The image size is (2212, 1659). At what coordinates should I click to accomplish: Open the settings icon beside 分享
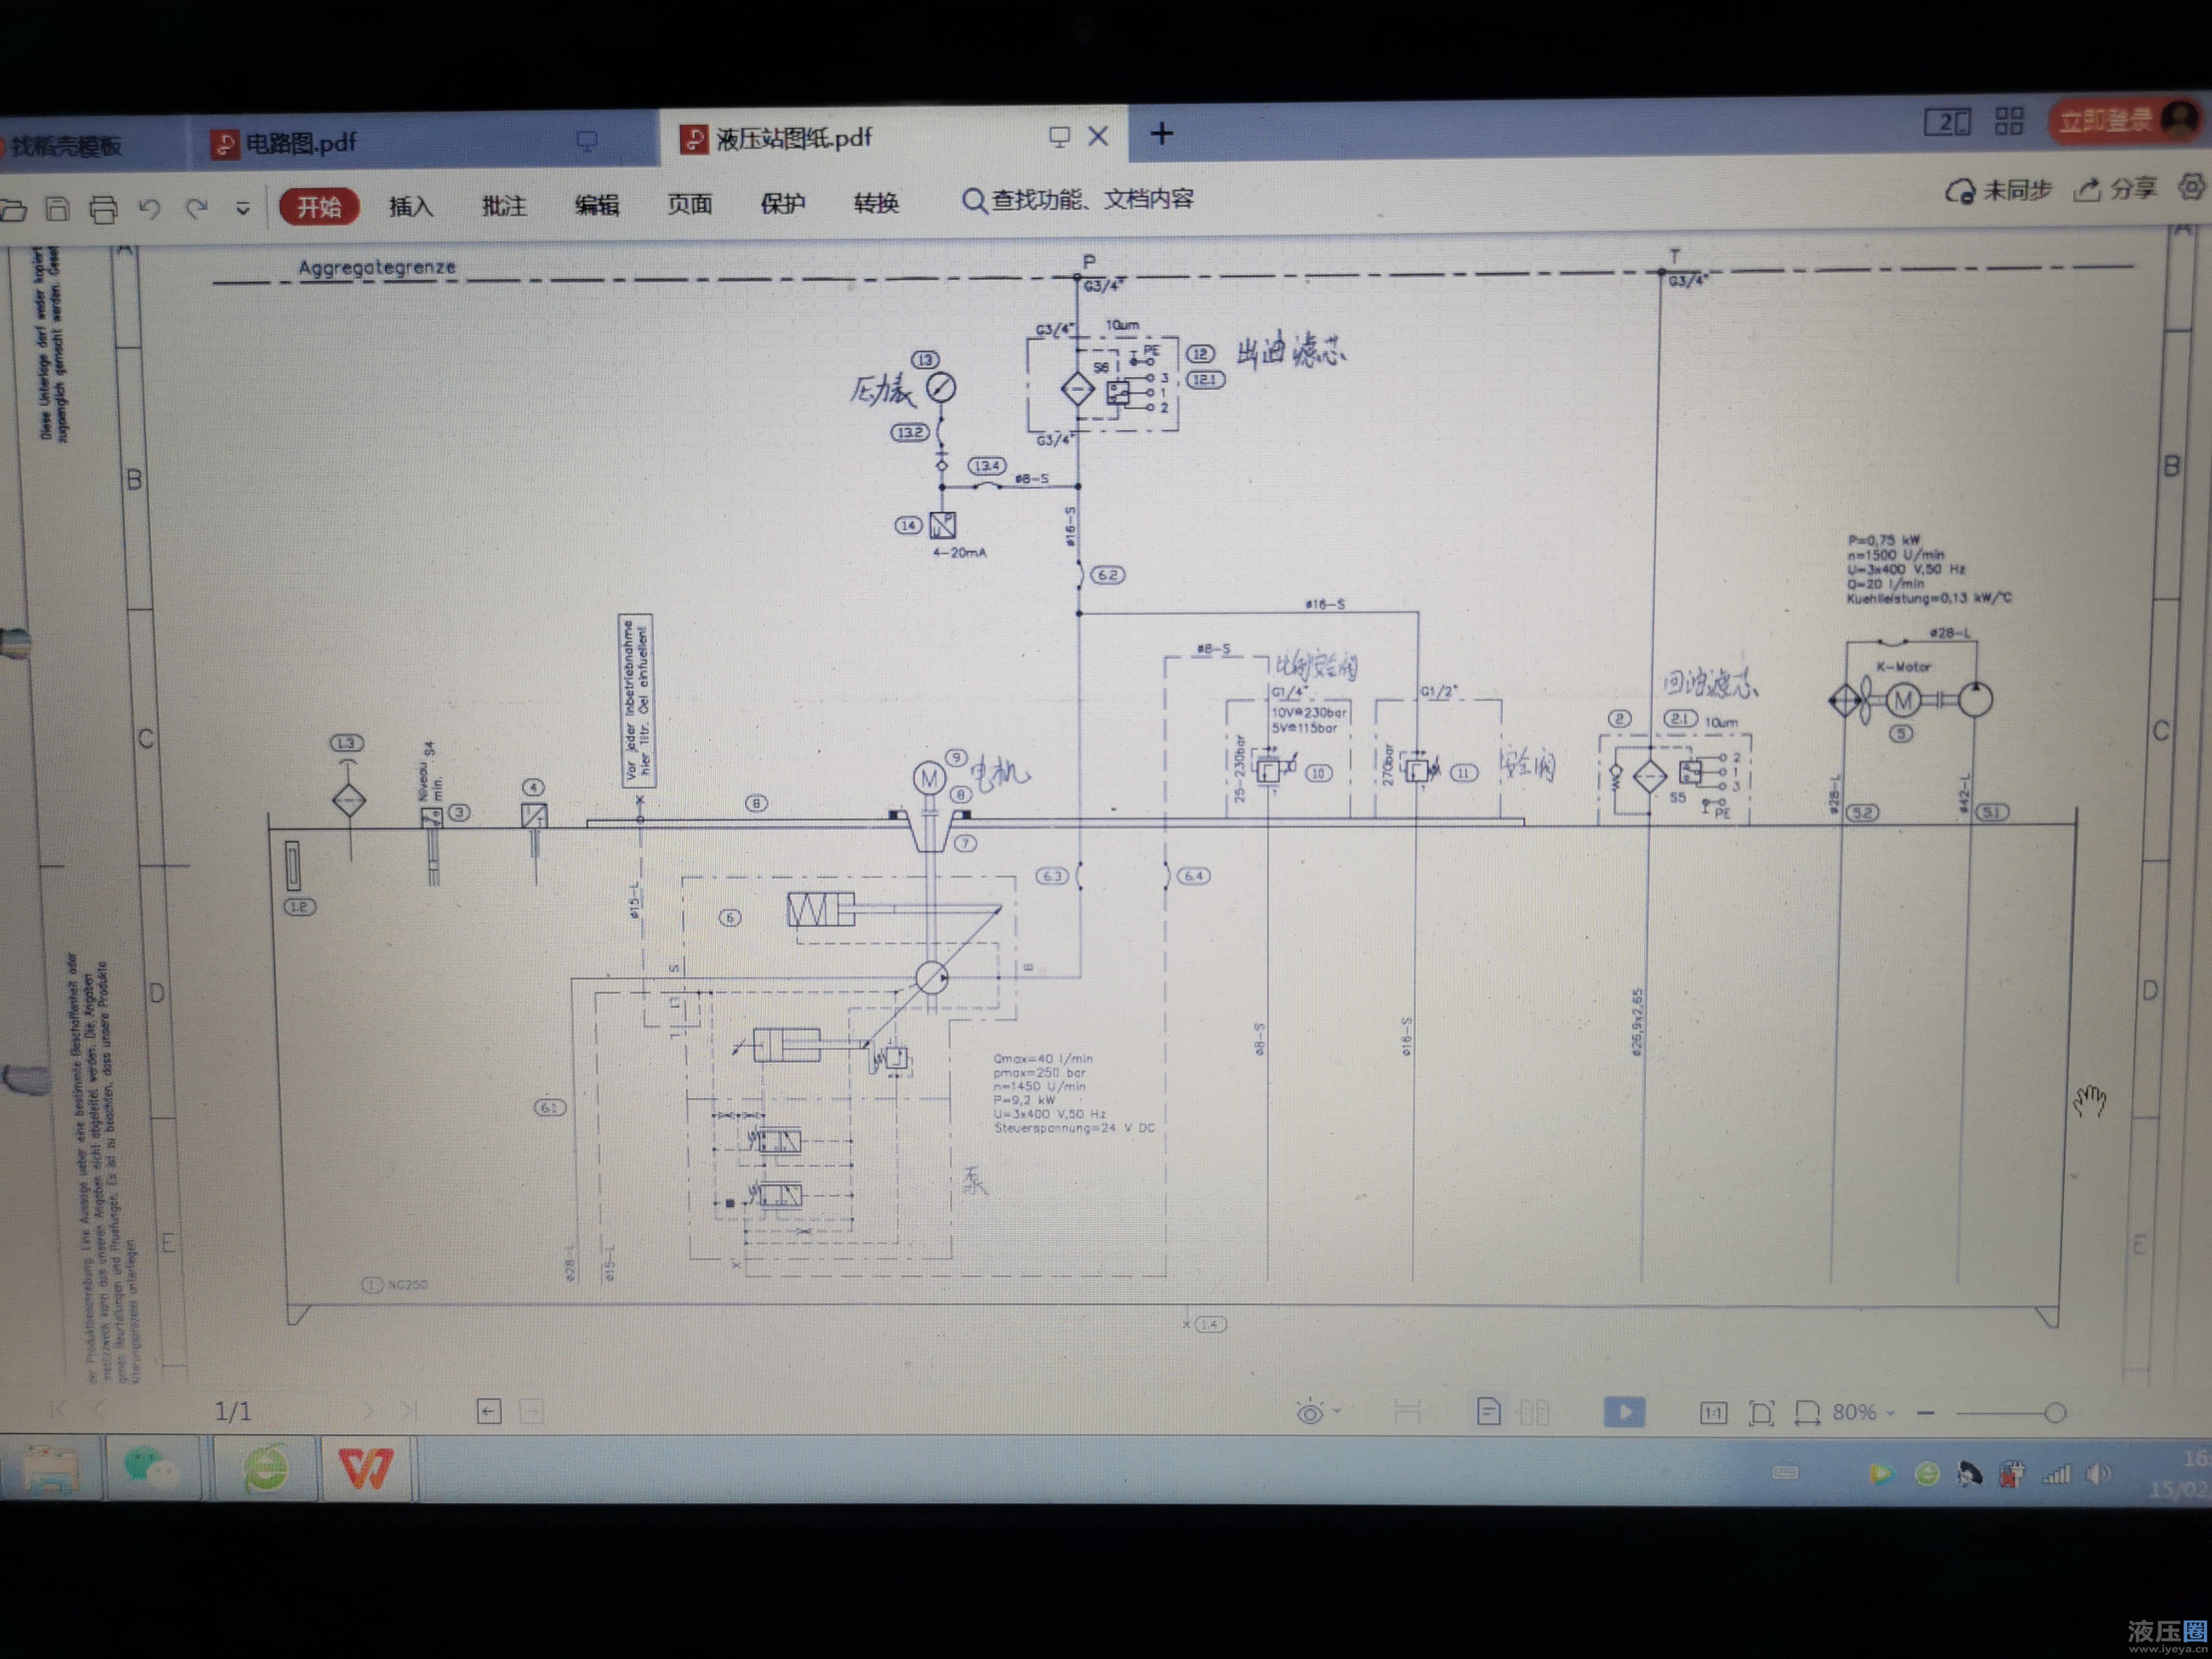(x=2191, y=187)
